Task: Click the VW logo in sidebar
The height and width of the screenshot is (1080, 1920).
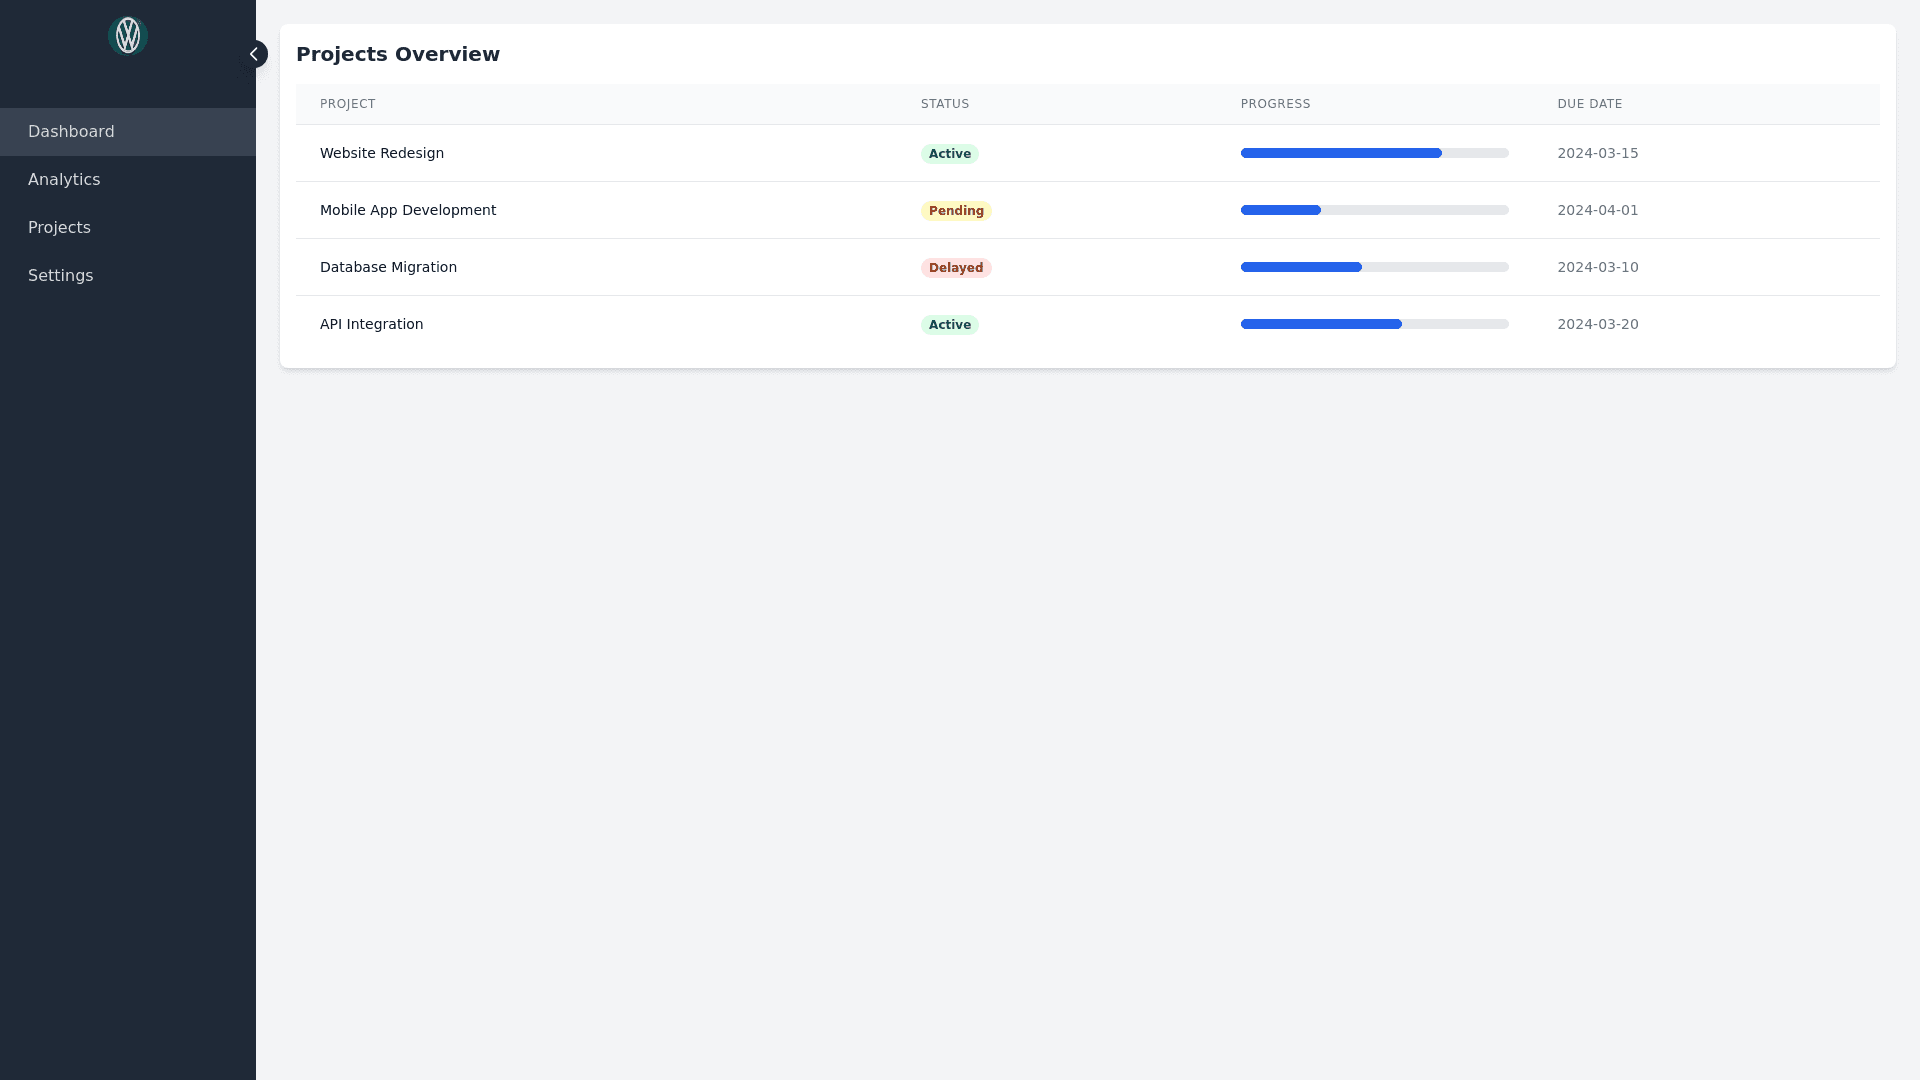Action: tap(128, 36)
